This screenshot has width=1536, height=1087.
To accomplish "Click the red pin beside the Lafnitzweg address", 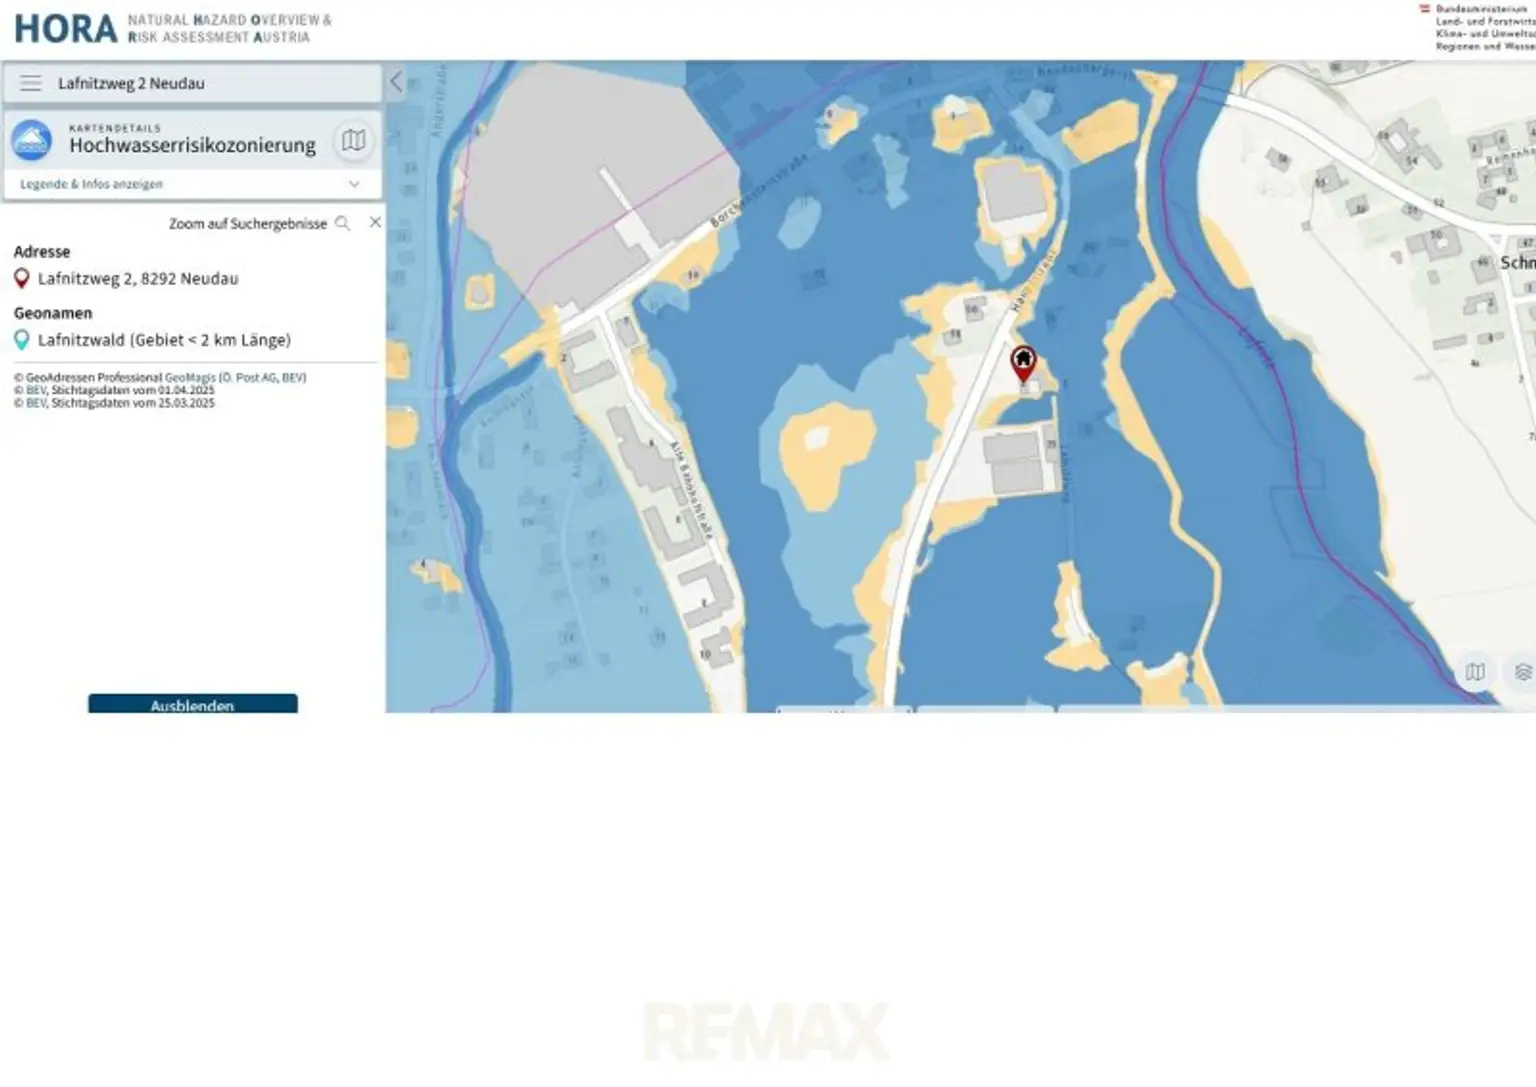I will pyautogui.click(x=21, y=279).
